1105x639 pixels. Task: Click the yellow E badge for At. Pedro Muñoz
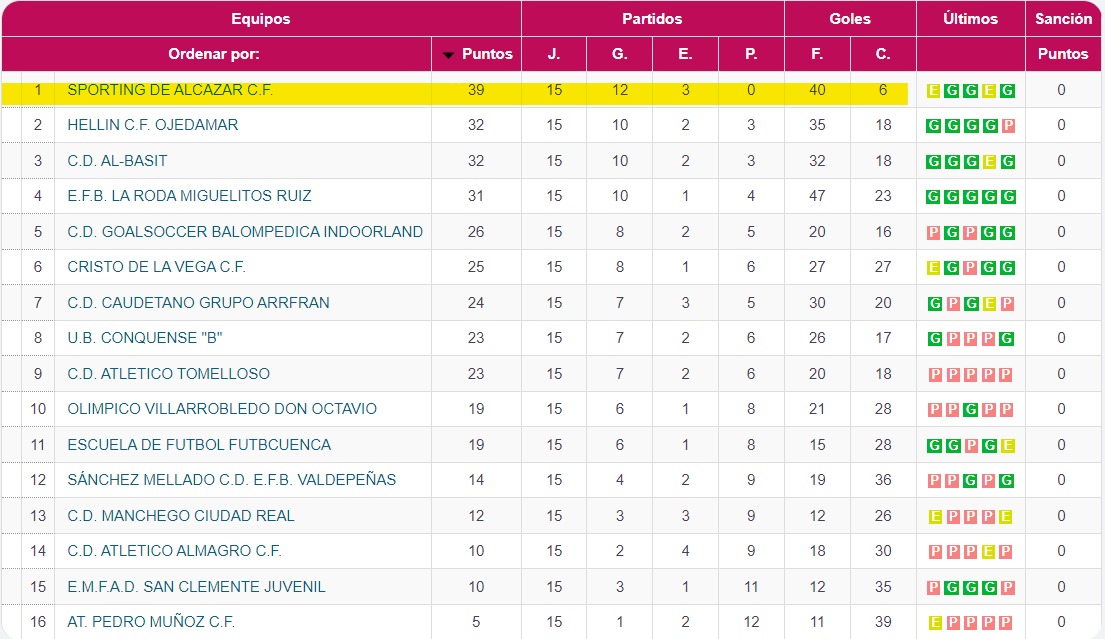pos(934,622)
